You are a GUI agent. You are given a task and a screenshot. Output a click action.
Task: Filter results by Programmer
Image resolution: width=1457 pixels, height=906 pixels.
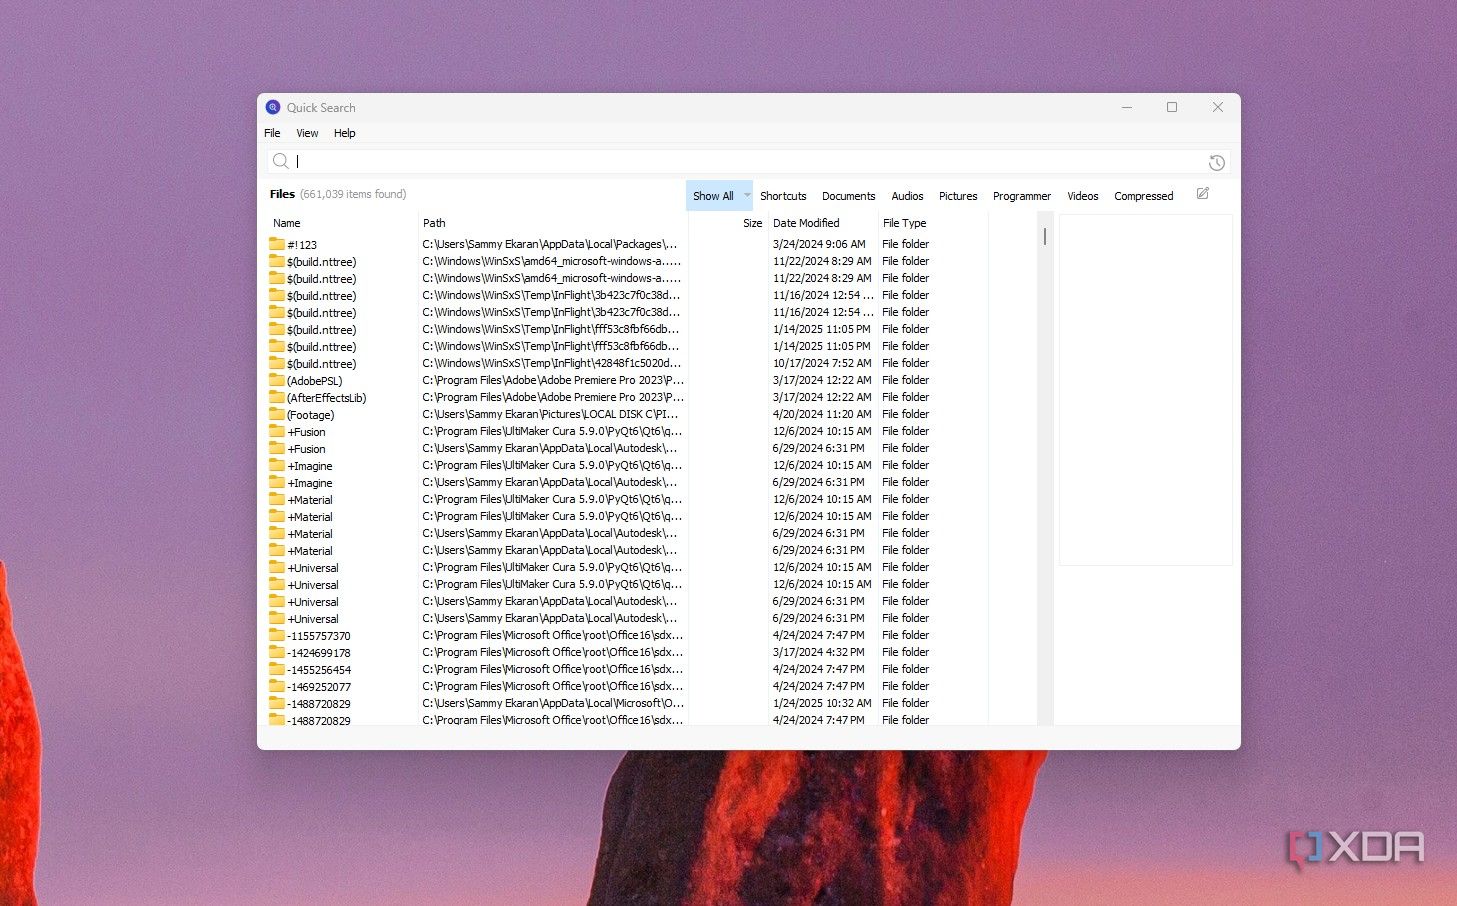click(1022, 196)
